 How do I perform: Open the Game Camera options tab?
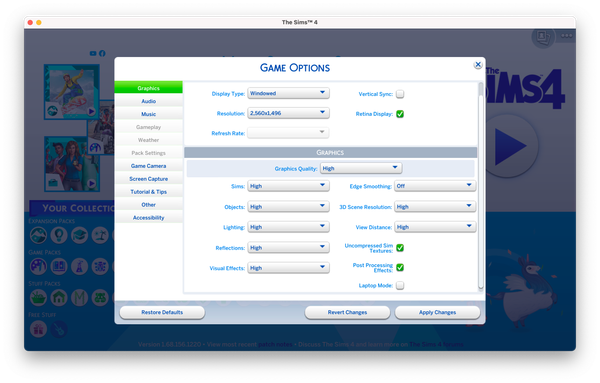coord(148,166)
